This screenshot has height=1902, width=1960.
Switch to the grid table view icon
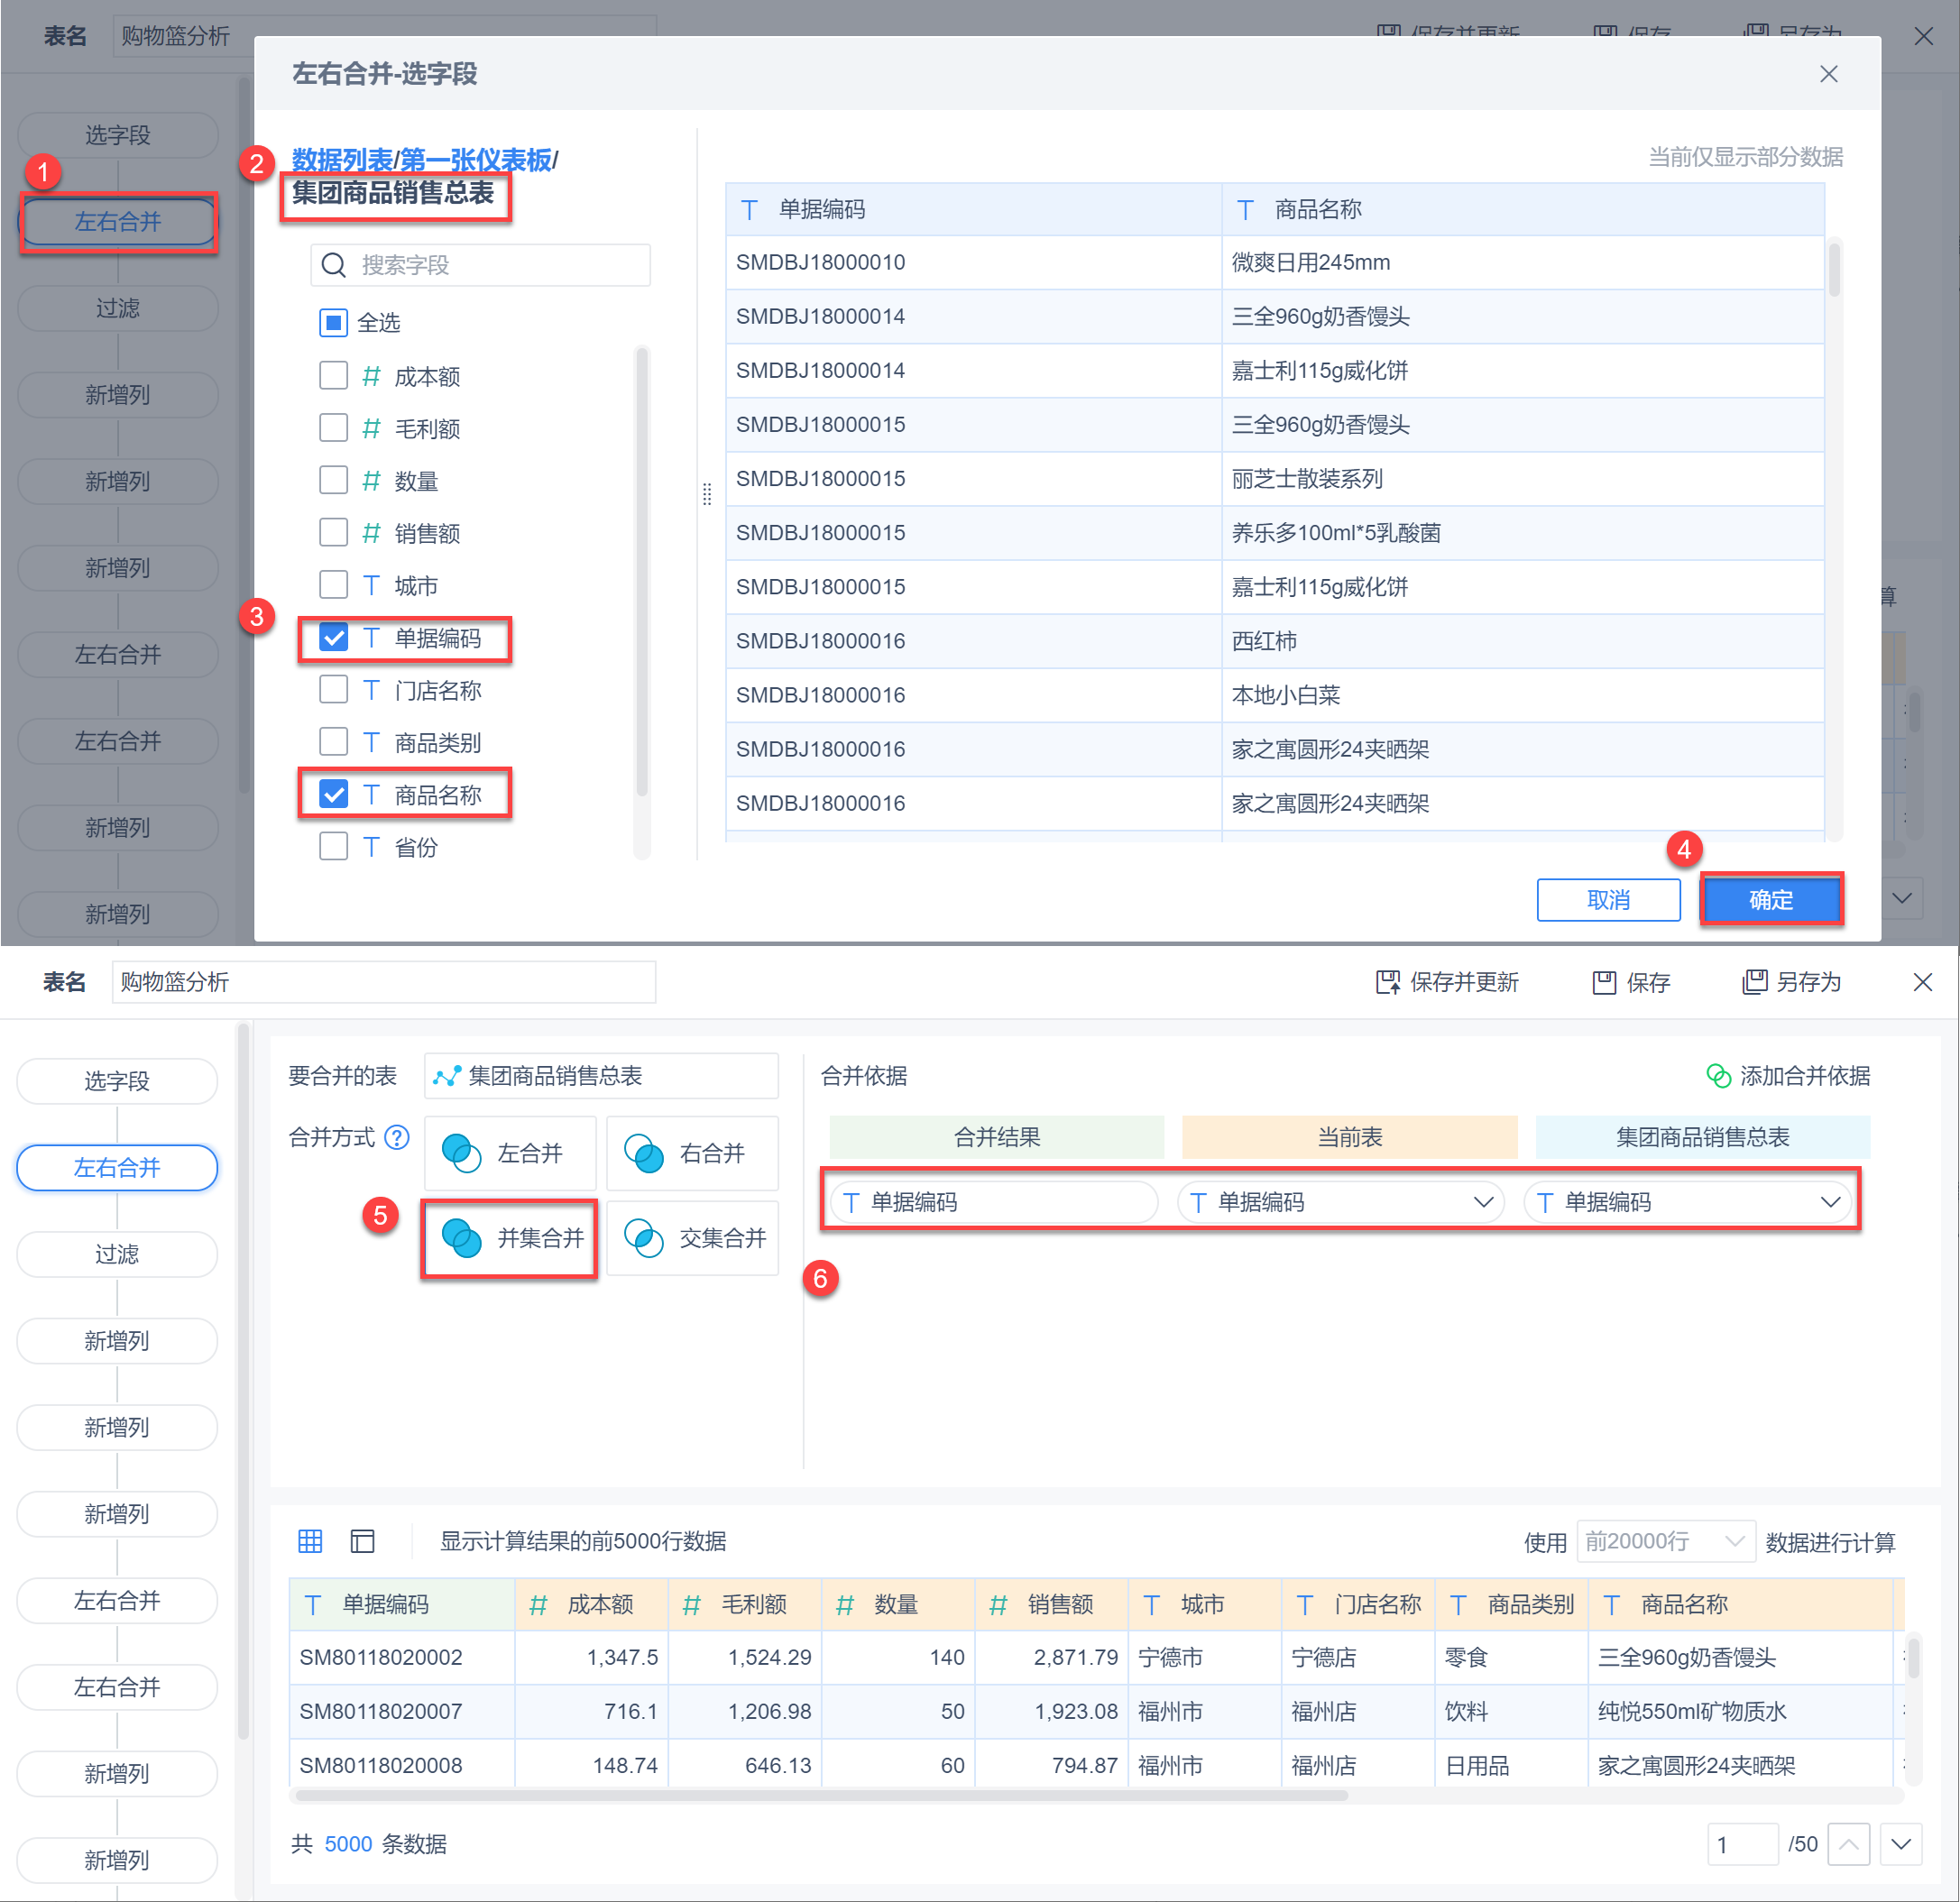click(310, 1541)
